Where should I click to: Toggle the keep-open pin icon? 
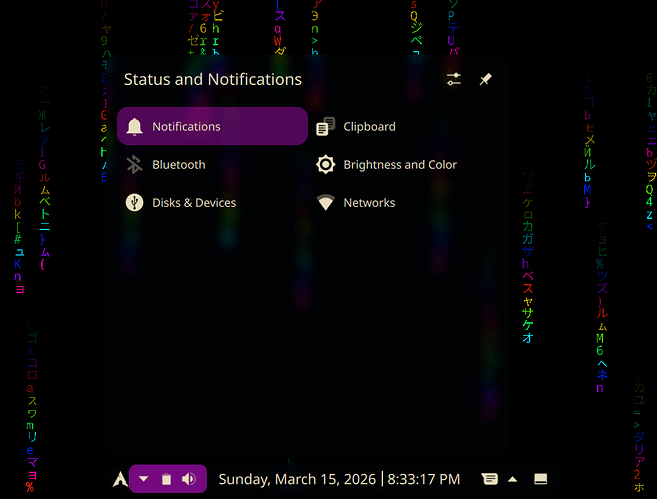(486, 80)
